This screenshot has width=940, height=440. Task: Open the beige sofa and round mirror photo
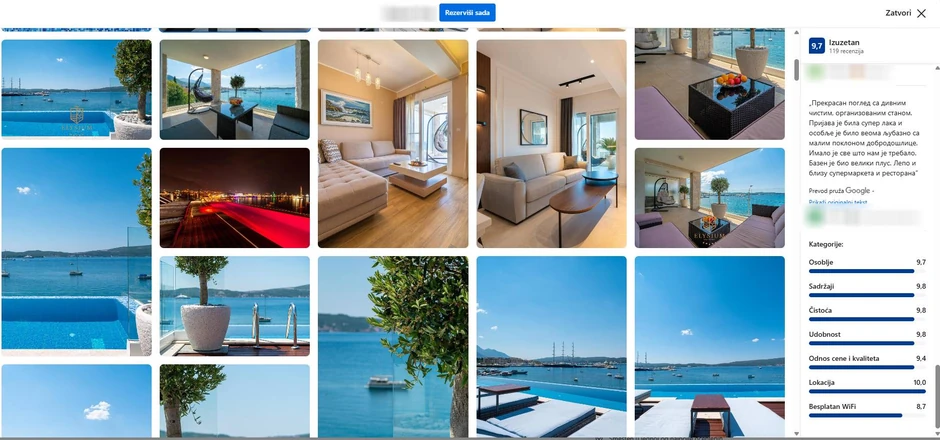[551, 144]
